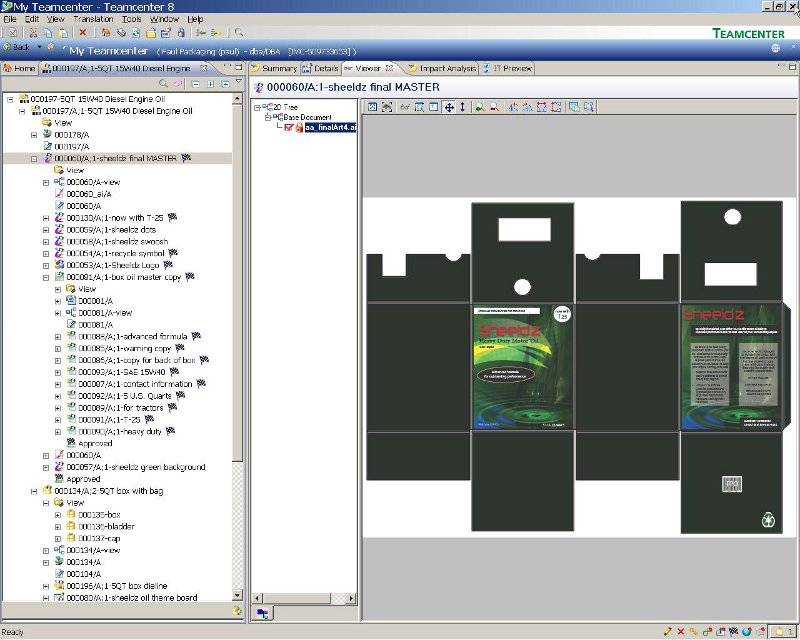Collapse the 000060/A;1-sheeldz final MASTER node
Screen dimensions: 800x640
click(34, 159)
